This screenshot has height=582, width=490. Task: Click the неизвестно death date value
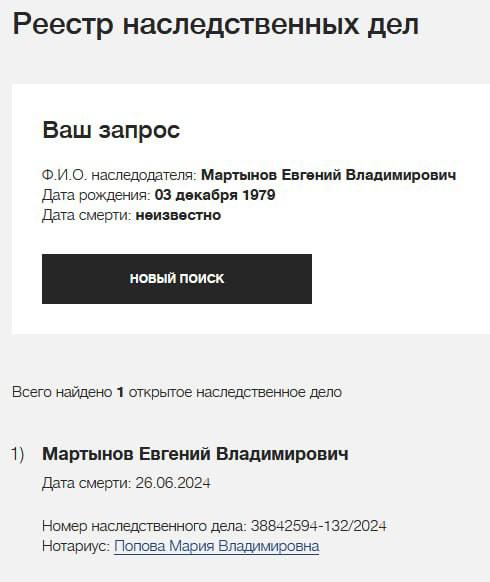click(178, 215)
